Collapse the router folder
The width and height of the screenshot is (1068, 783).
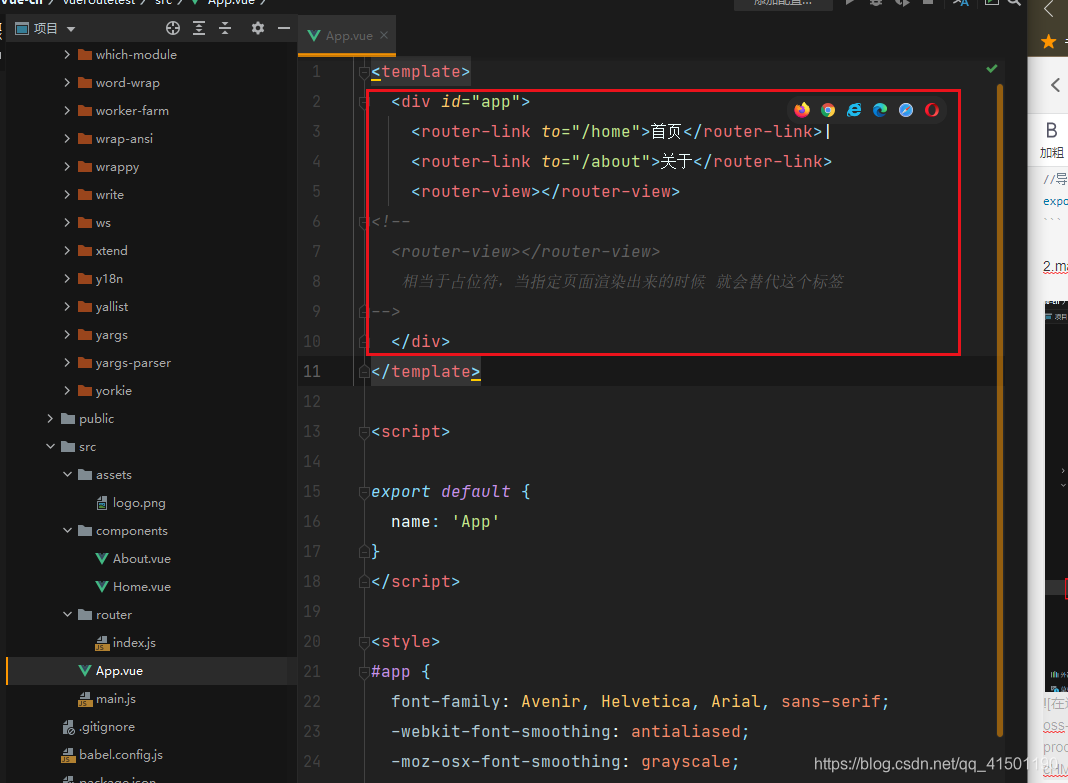(x=67, y=614)
